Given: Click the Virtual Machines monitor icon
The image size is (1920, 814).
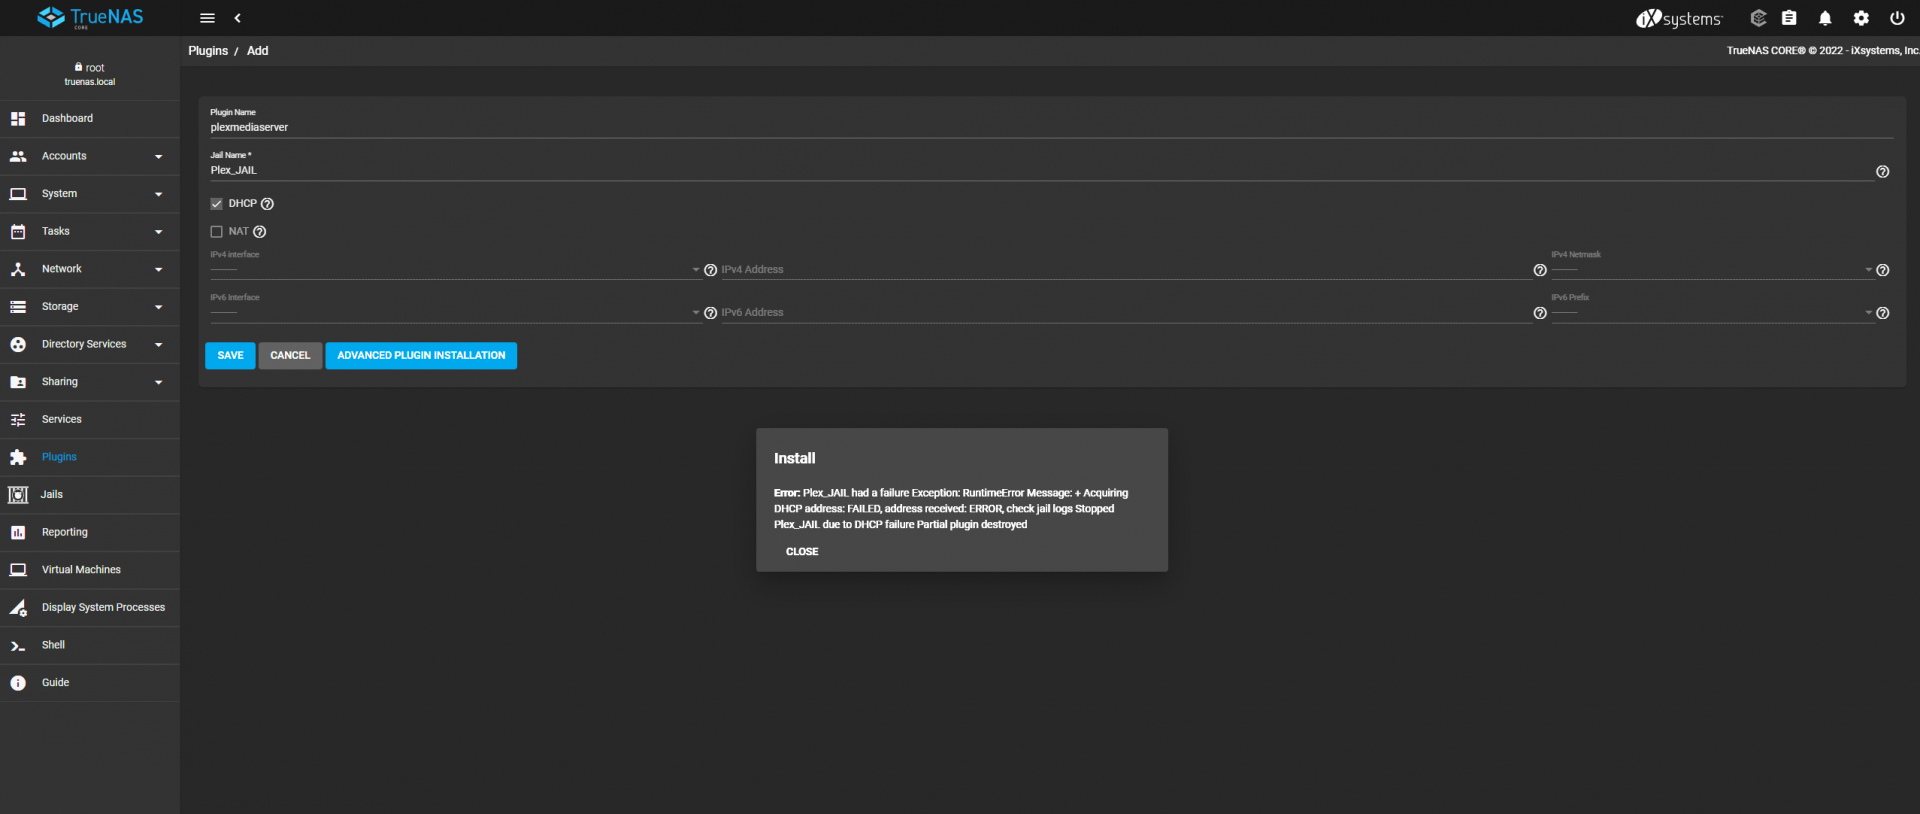Looking at the screenshot, I should tap(18, 570).
